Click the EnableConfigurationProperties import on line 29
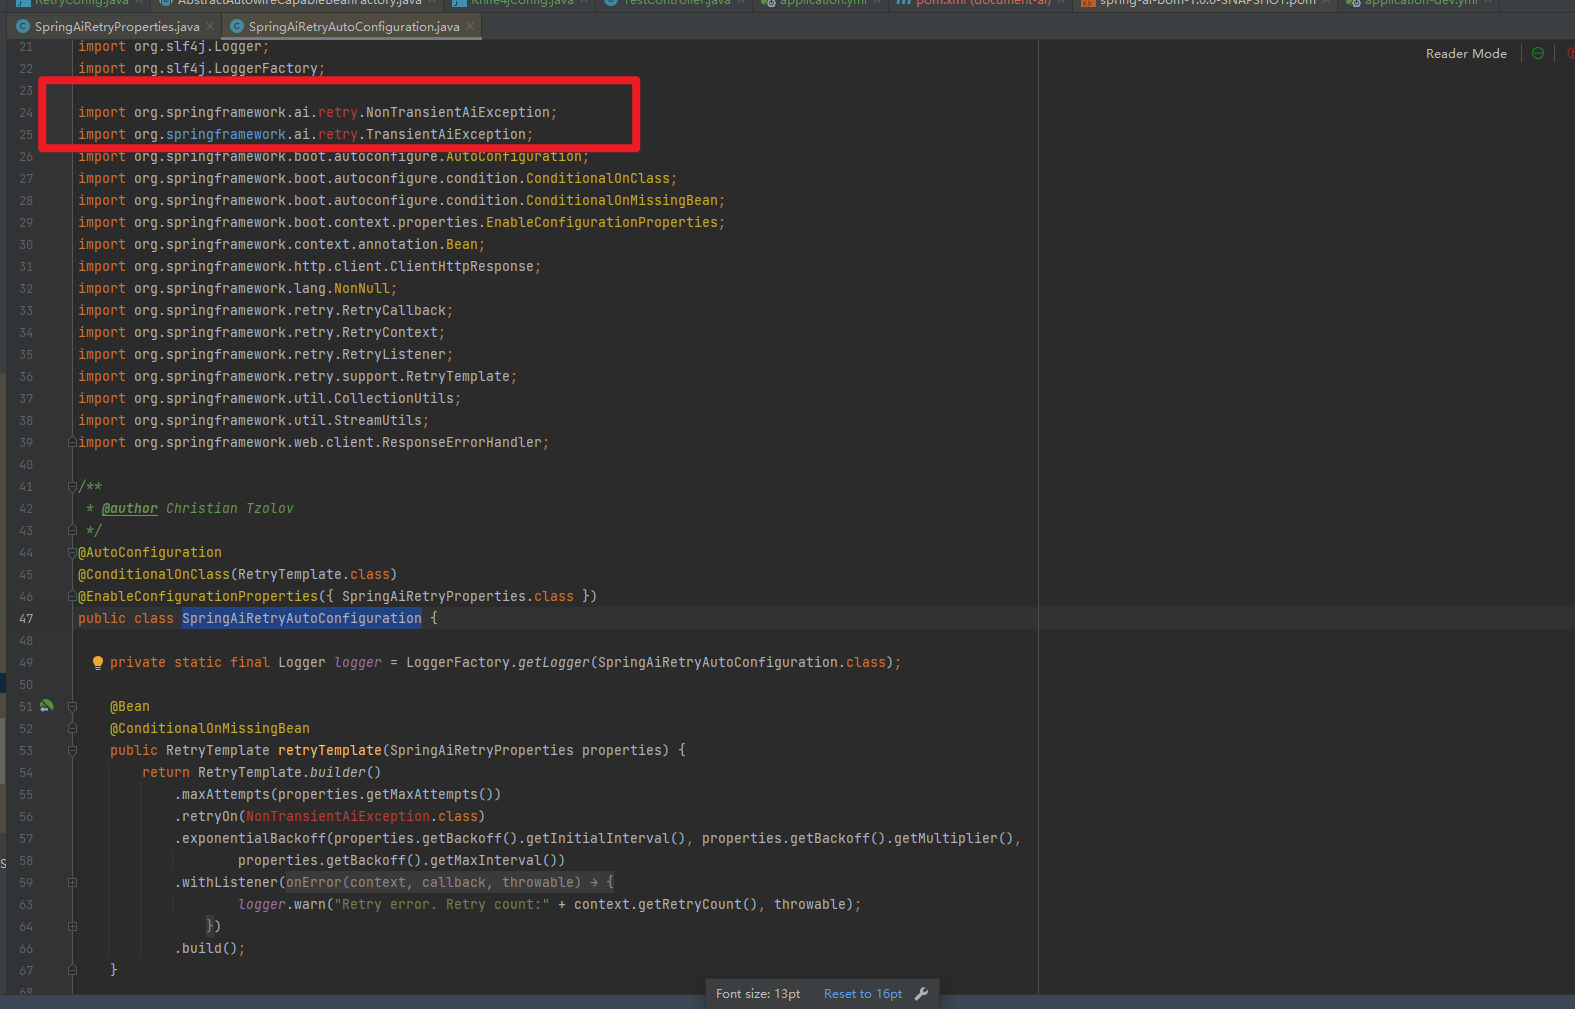This screenshot has height=1009, width=1575. pos(602,222)
